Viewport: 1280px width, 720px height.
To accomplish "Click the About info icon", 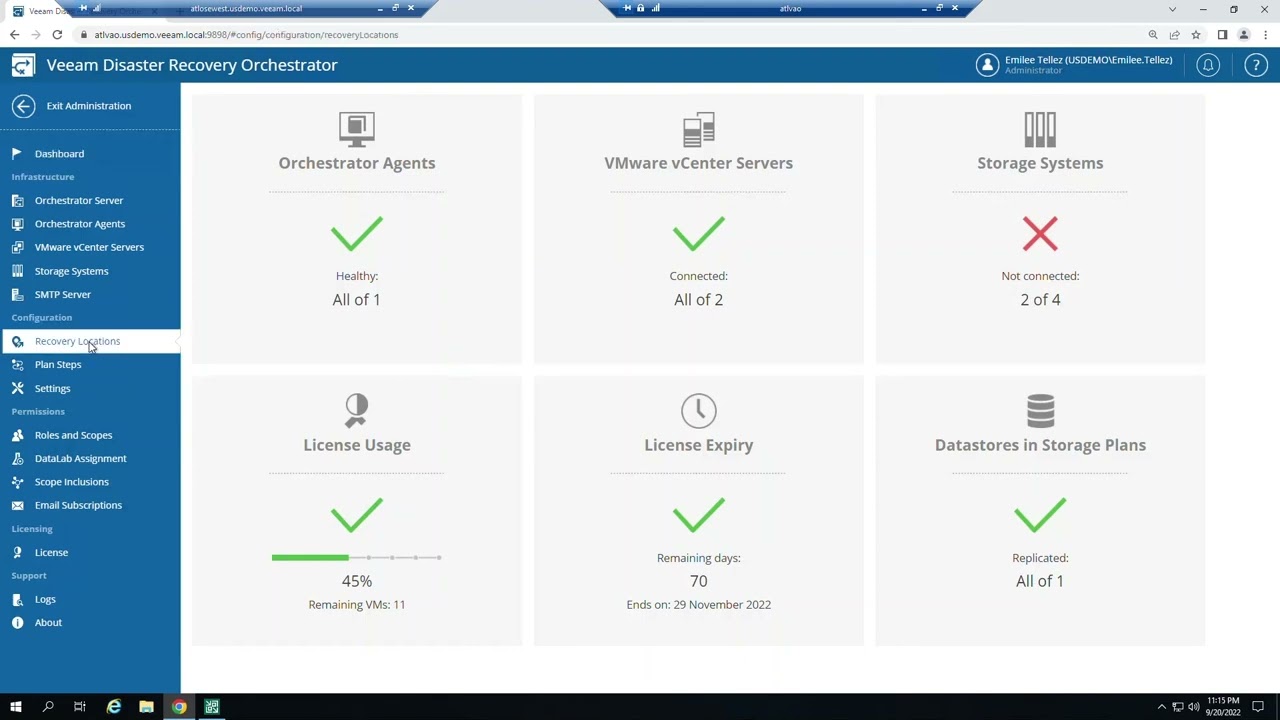I will pyautogui.click(x=17, y=623).
